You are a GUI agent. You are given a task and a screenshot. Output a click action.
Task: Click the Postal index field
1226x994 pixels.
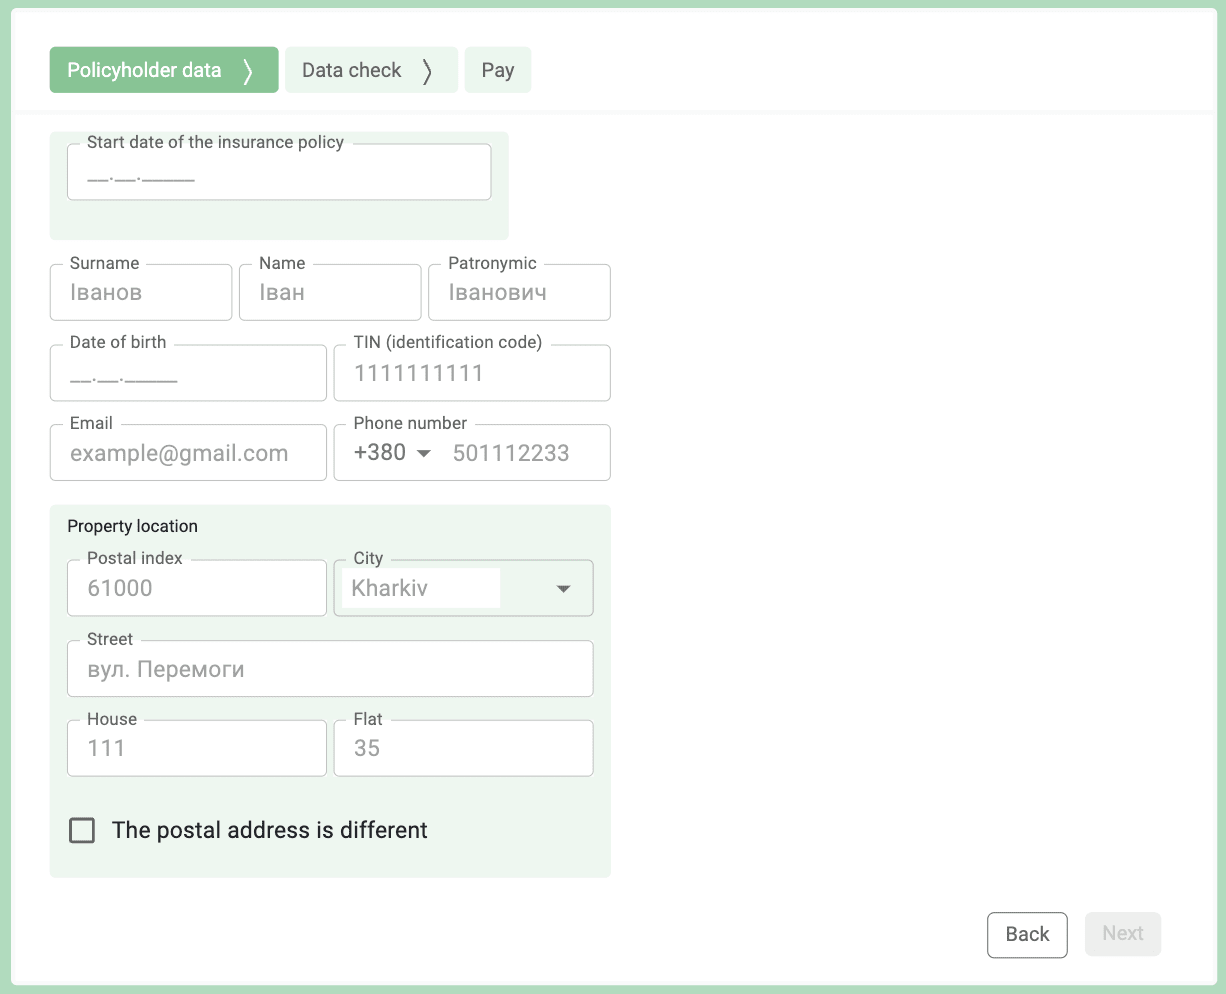tap(196, 588)
